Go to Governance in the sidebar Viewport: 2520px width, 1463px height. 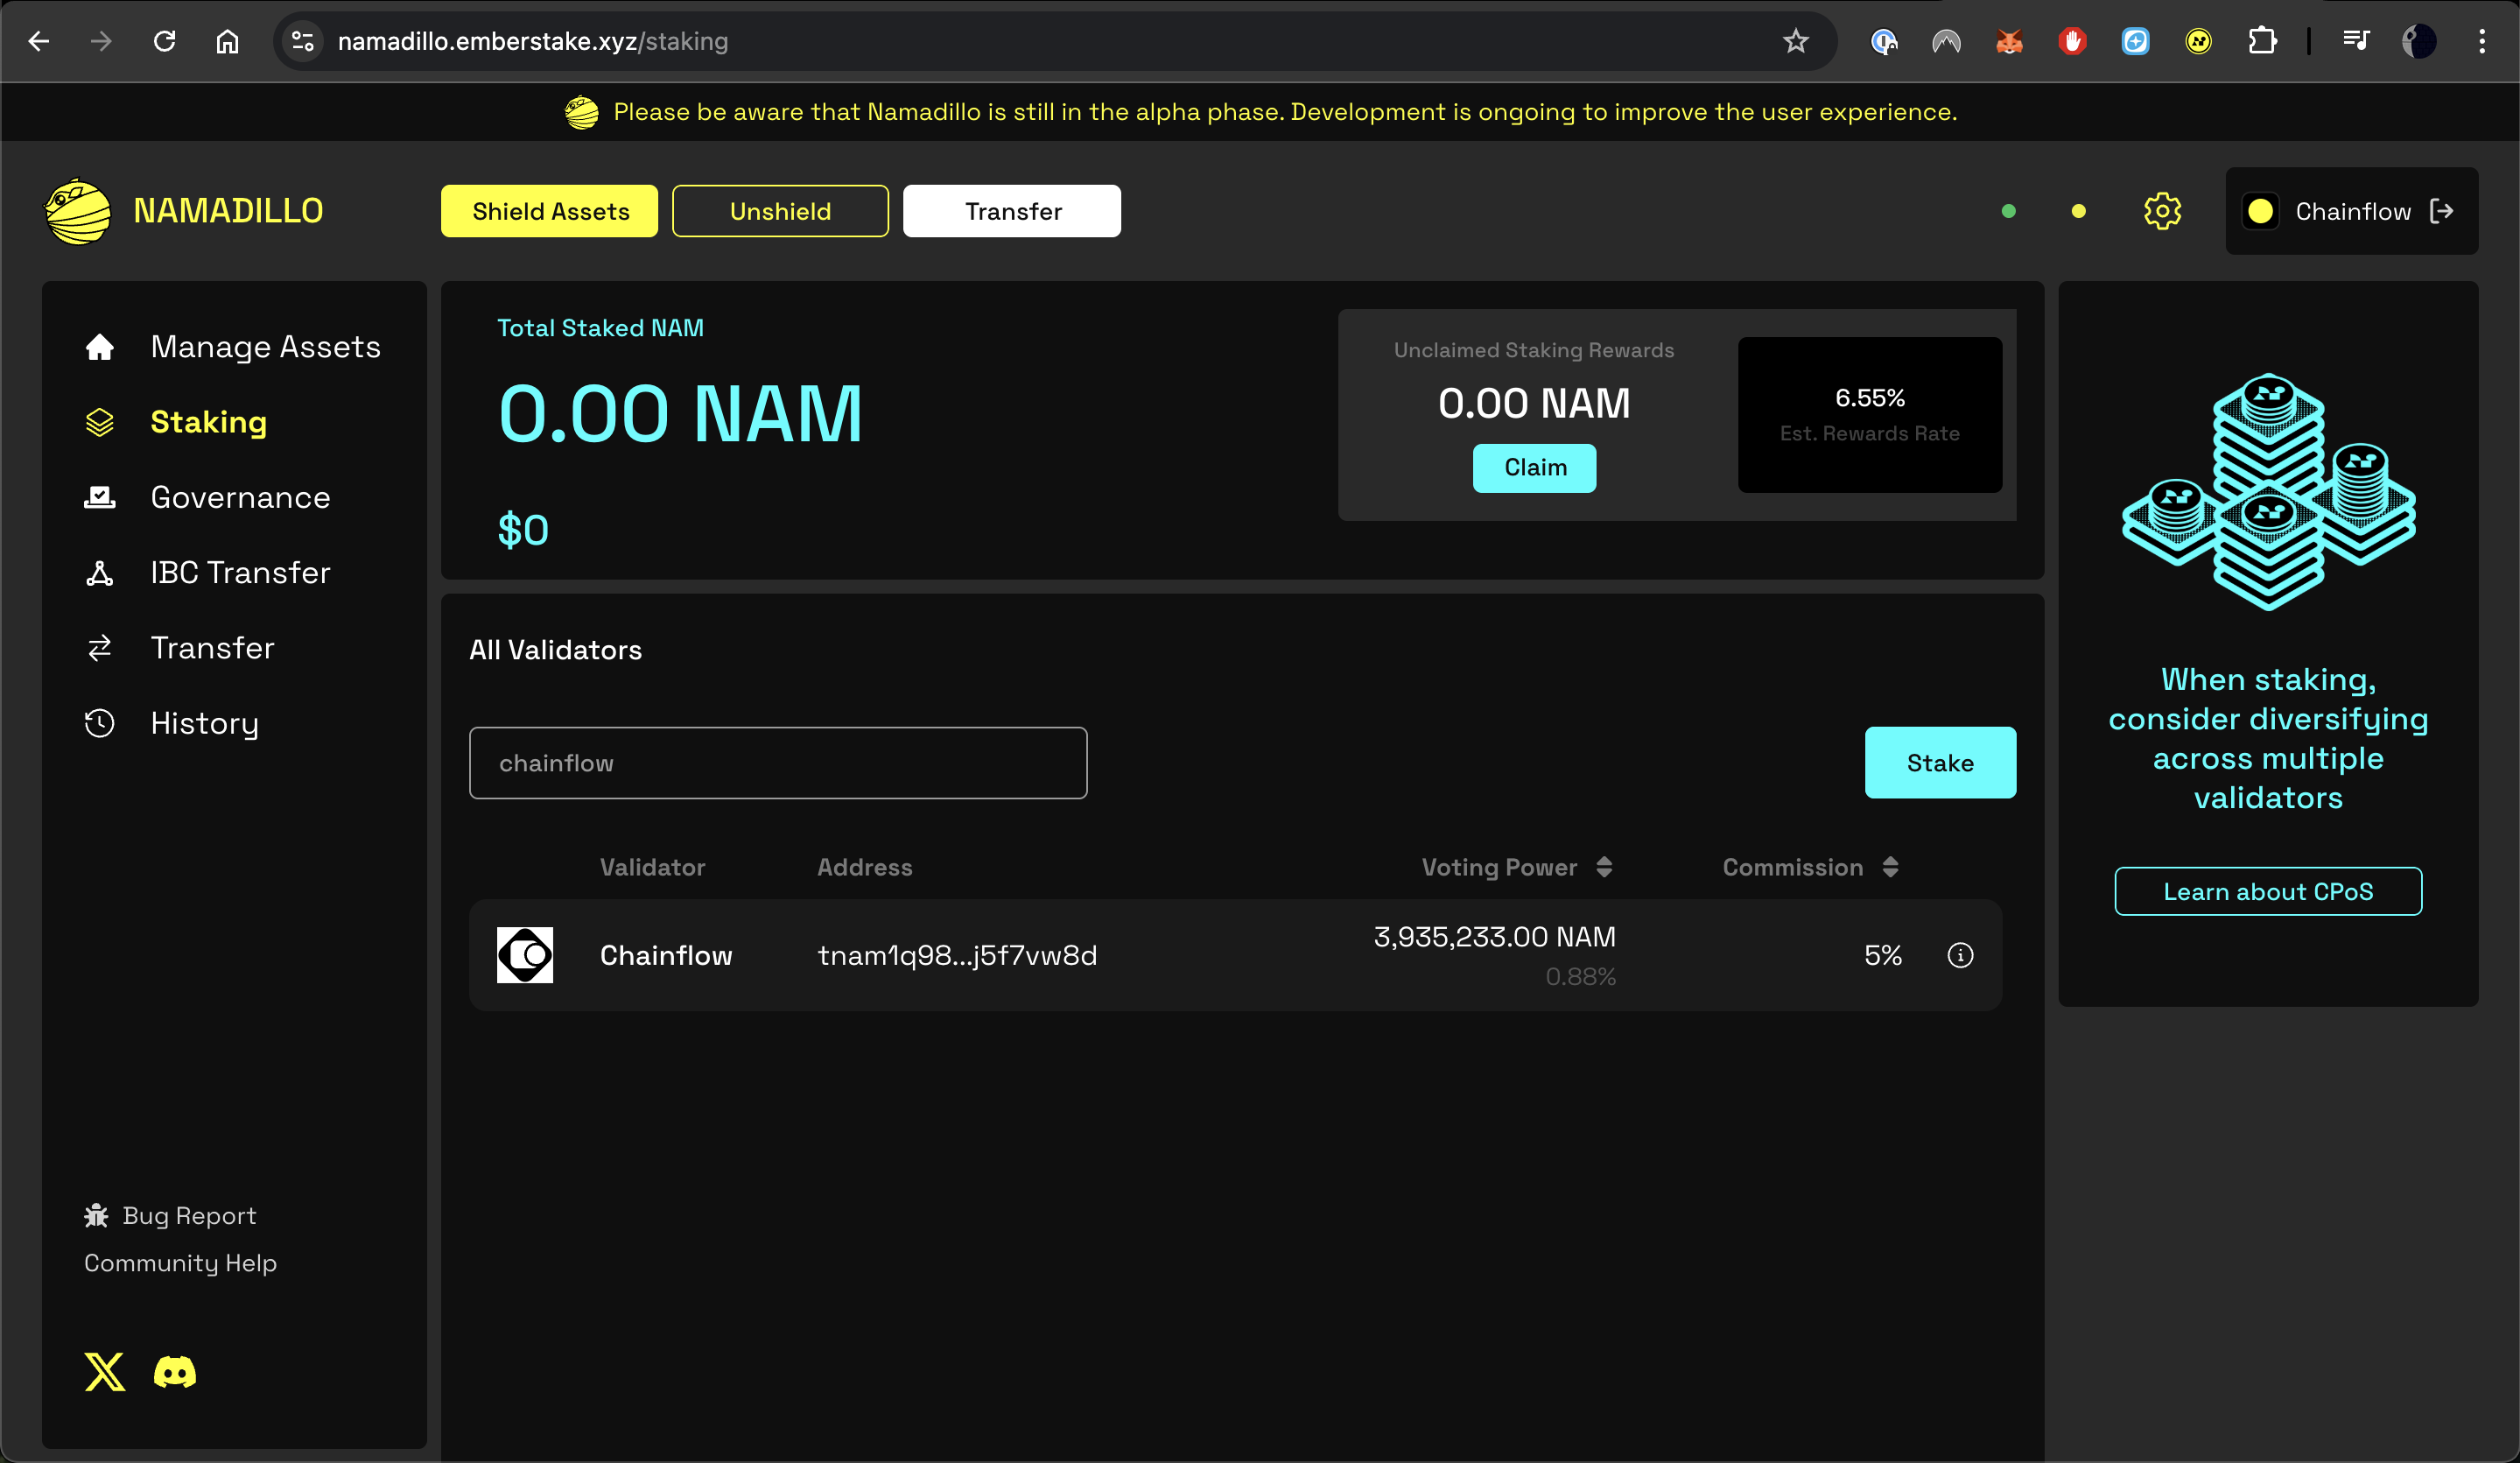coord(240,497)
